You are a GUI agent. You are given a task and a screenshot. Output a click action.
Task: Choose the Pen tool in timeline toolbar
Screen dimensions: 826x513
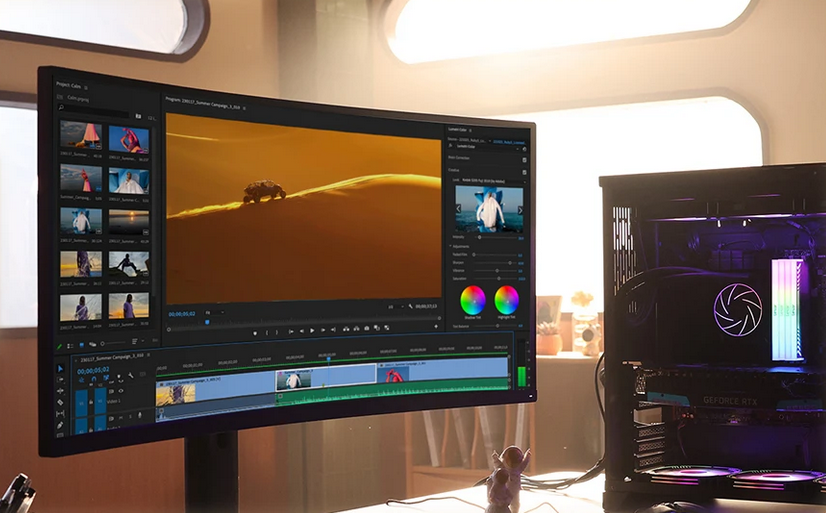(60, 426)
